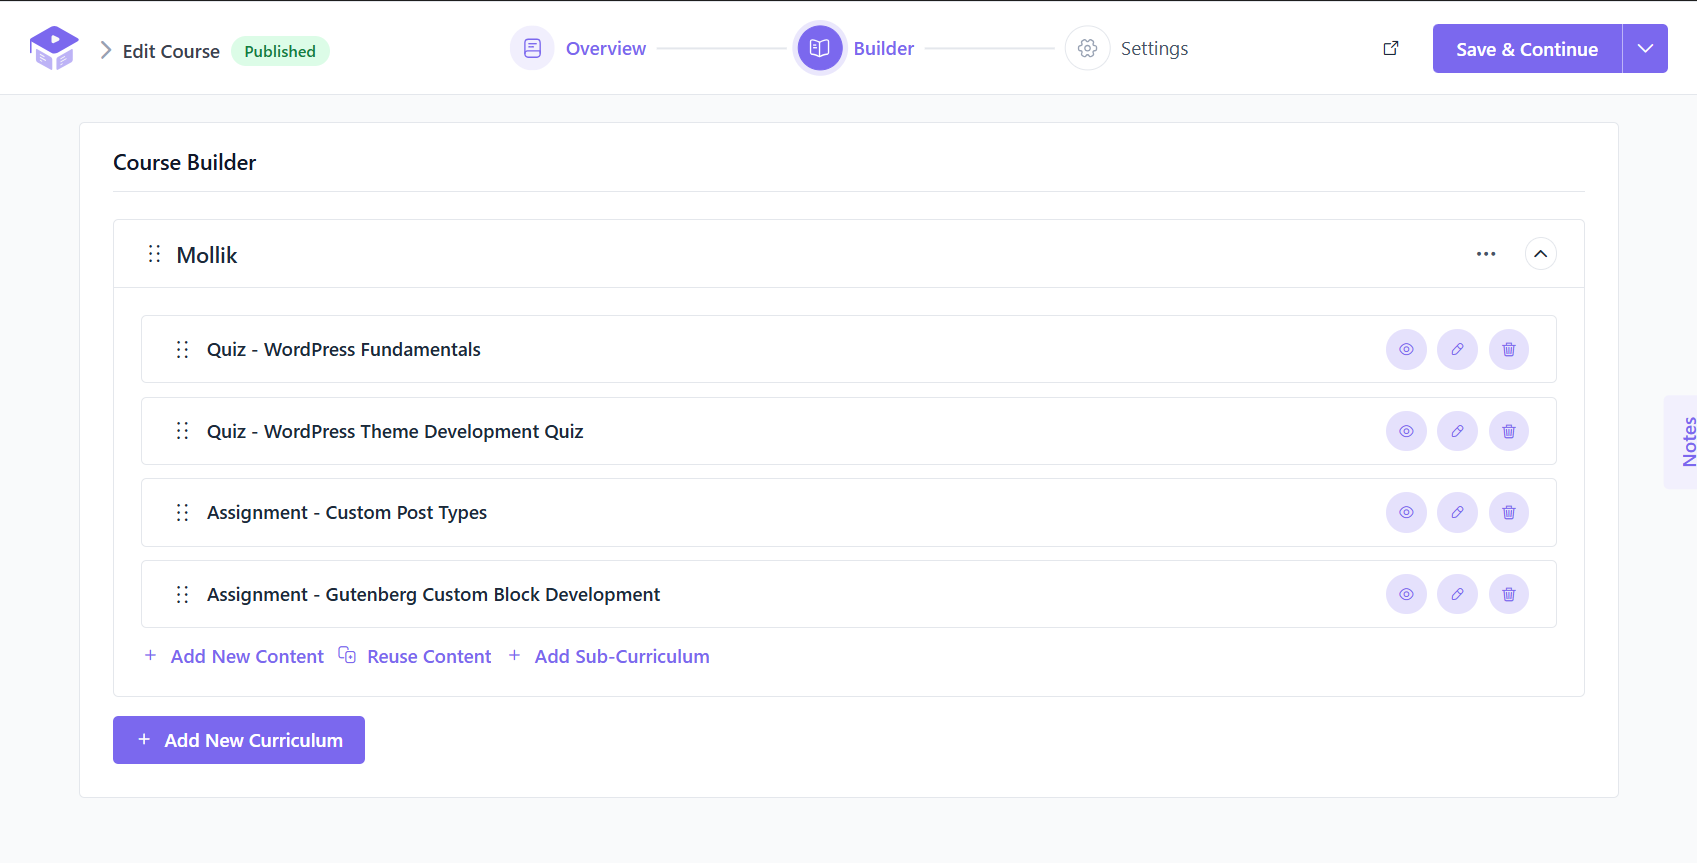Click Save & Continue button
1697x863 pixels.
(x=1527, y=48)
